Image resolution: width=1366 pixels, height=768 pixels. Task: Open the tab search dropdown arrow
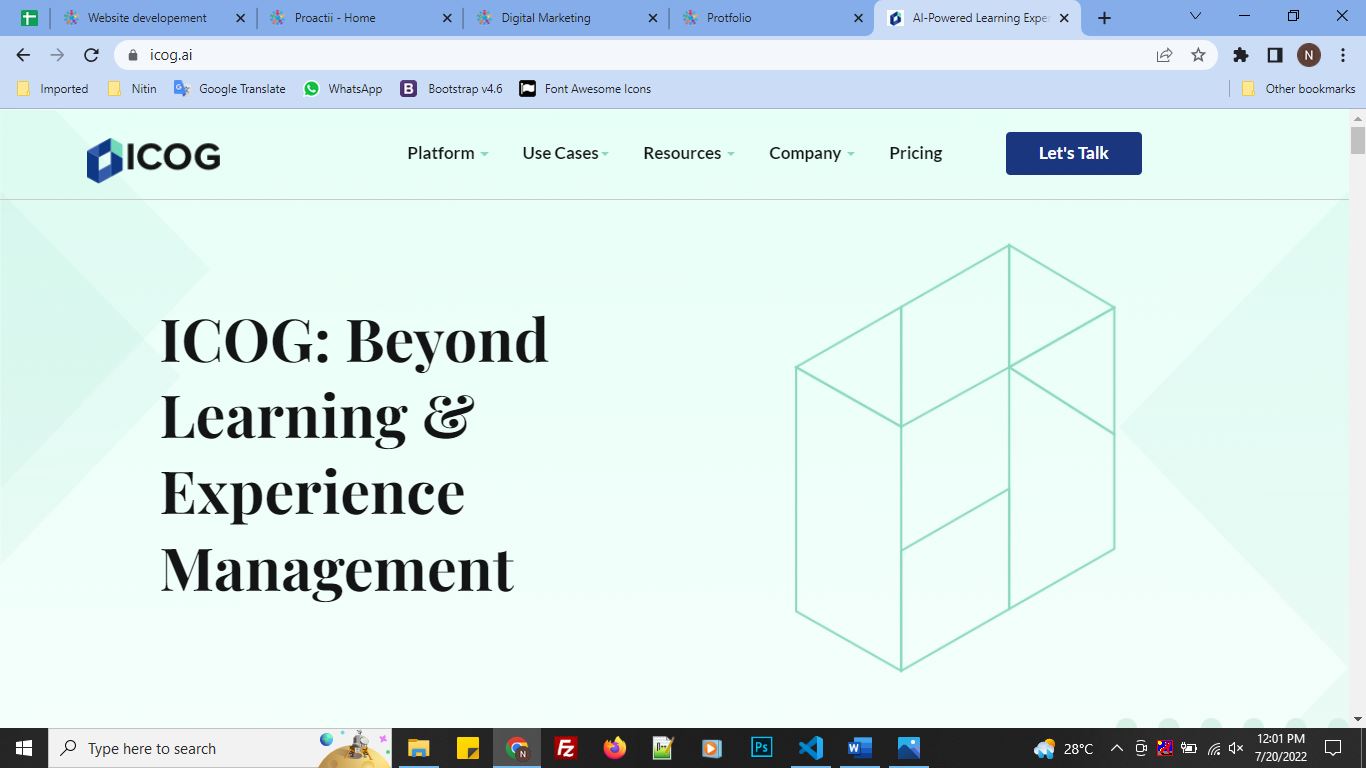(x=1195, y=17)
